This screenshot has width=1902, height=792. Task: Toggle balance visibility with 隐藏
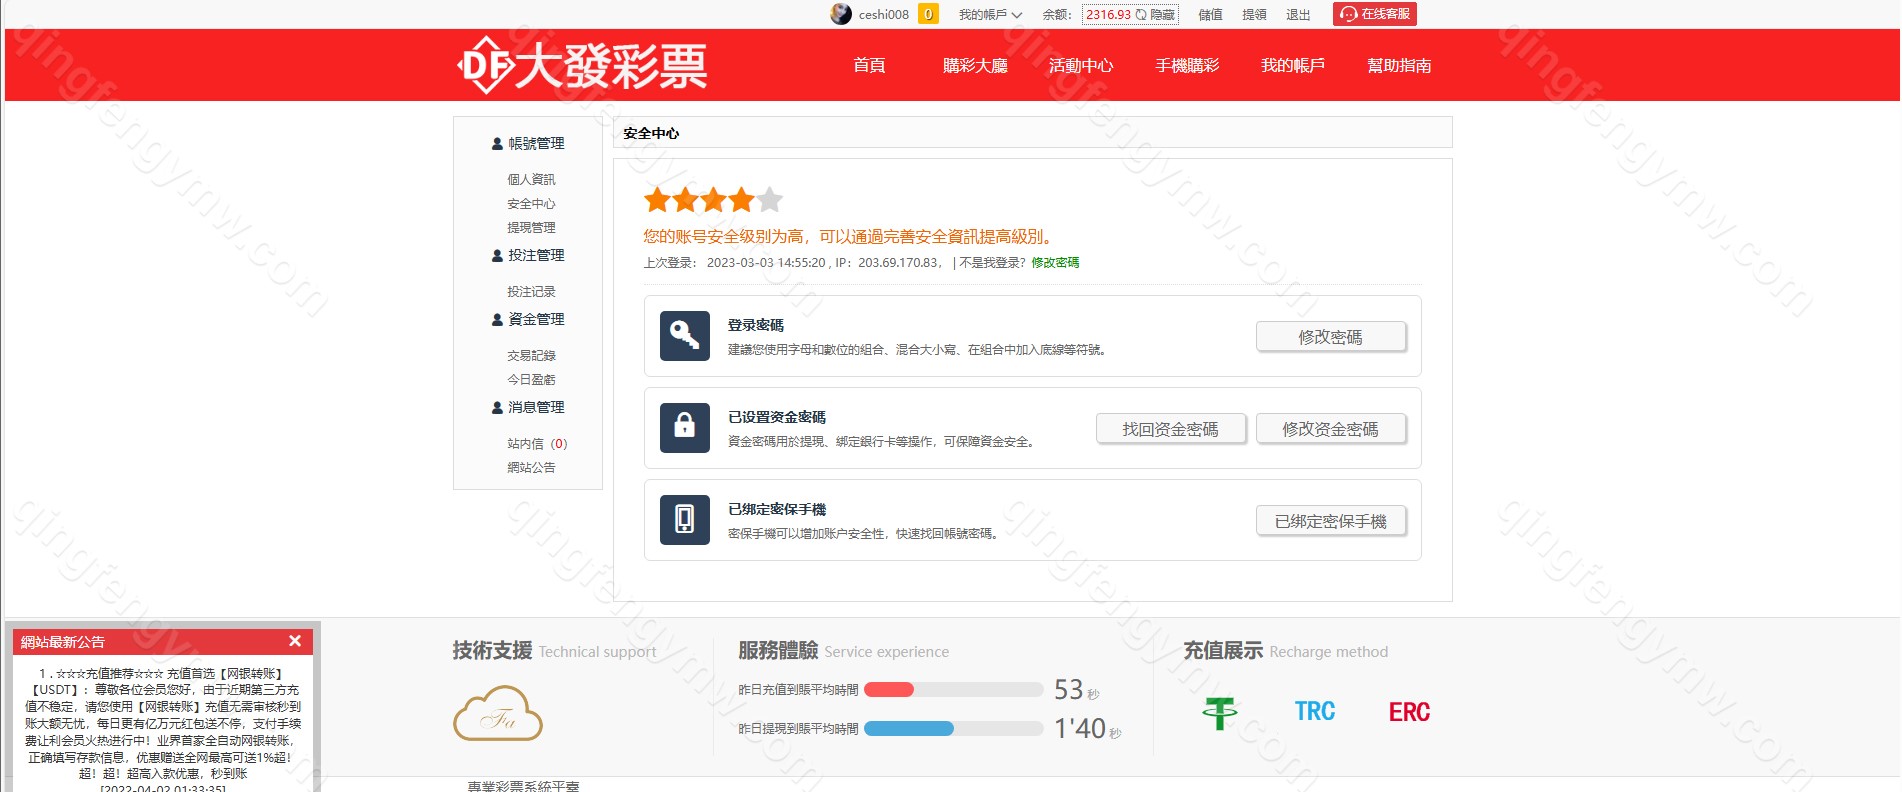[1156, 15]
